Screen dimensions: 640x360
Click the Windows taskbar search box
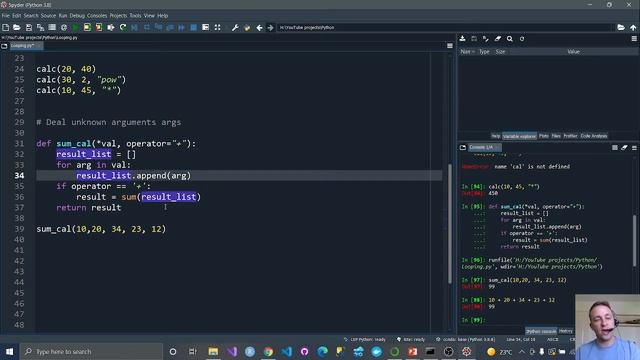point(91,351)
